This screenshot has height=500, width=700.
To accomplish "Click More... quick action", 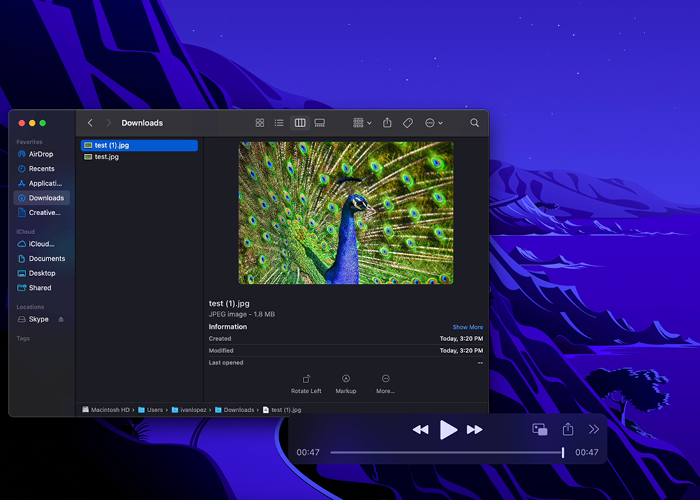I will 386,384.
